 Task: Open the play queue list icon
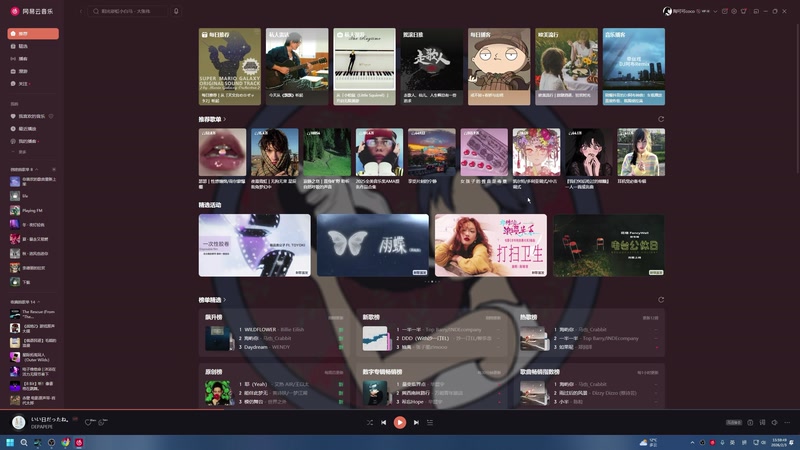430,422
